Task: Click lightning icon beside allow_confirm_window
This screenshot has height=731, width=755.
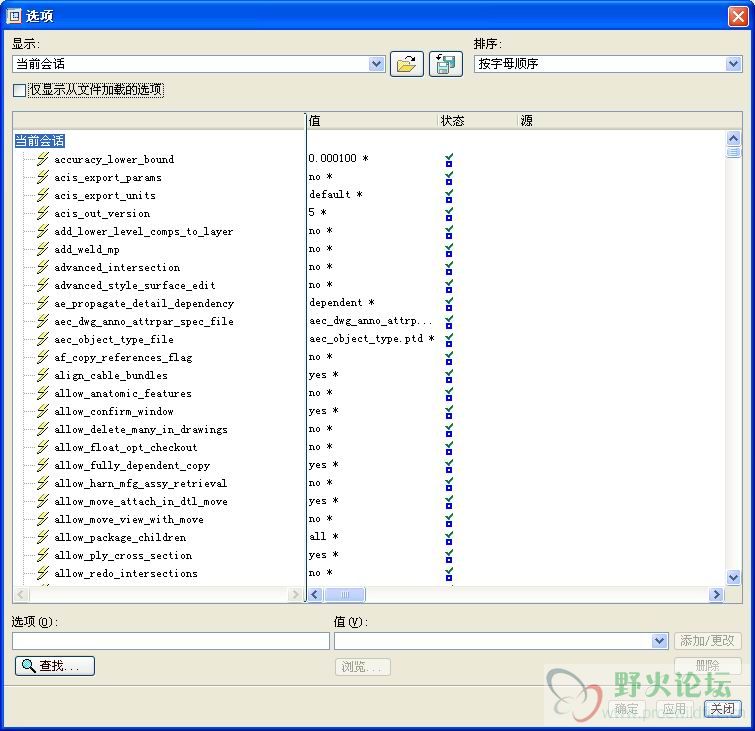Action: tap(43, 411)
